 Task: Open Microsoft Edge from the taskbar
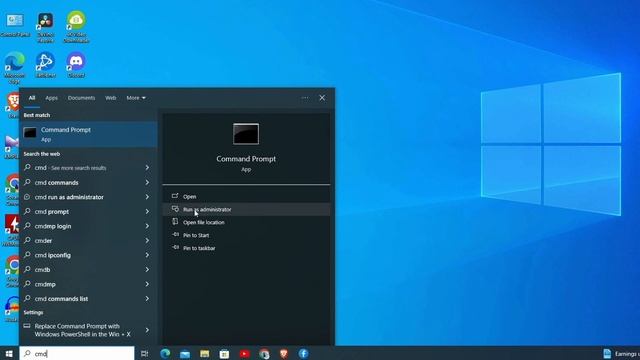tap(165, 353)
